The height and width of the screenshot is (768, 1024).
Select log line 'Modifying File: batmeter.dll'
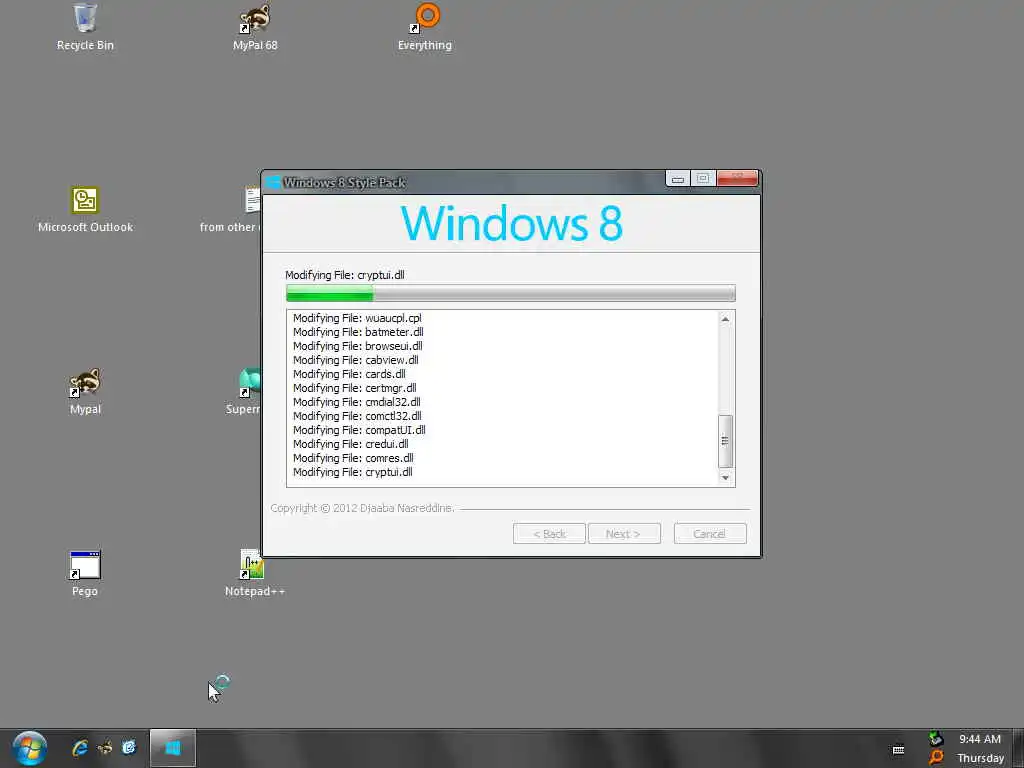pos(358,332)
